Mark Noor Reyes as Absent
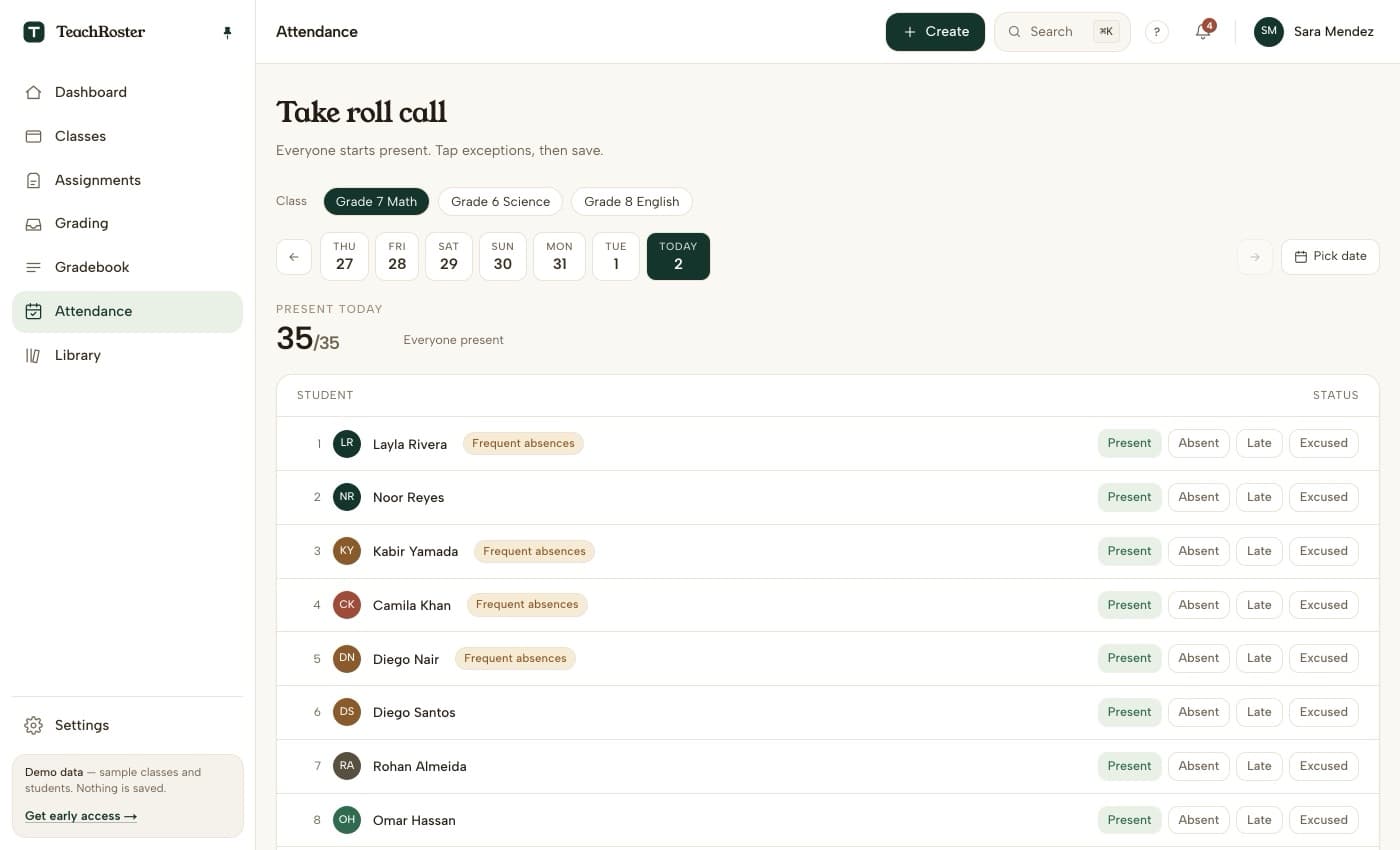 (1198, 497)
